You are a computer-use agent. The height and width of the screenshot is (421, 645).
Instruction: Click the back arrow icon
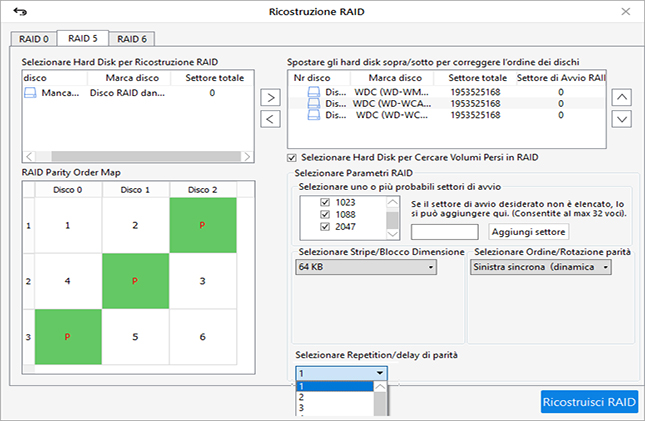(20, 12)
